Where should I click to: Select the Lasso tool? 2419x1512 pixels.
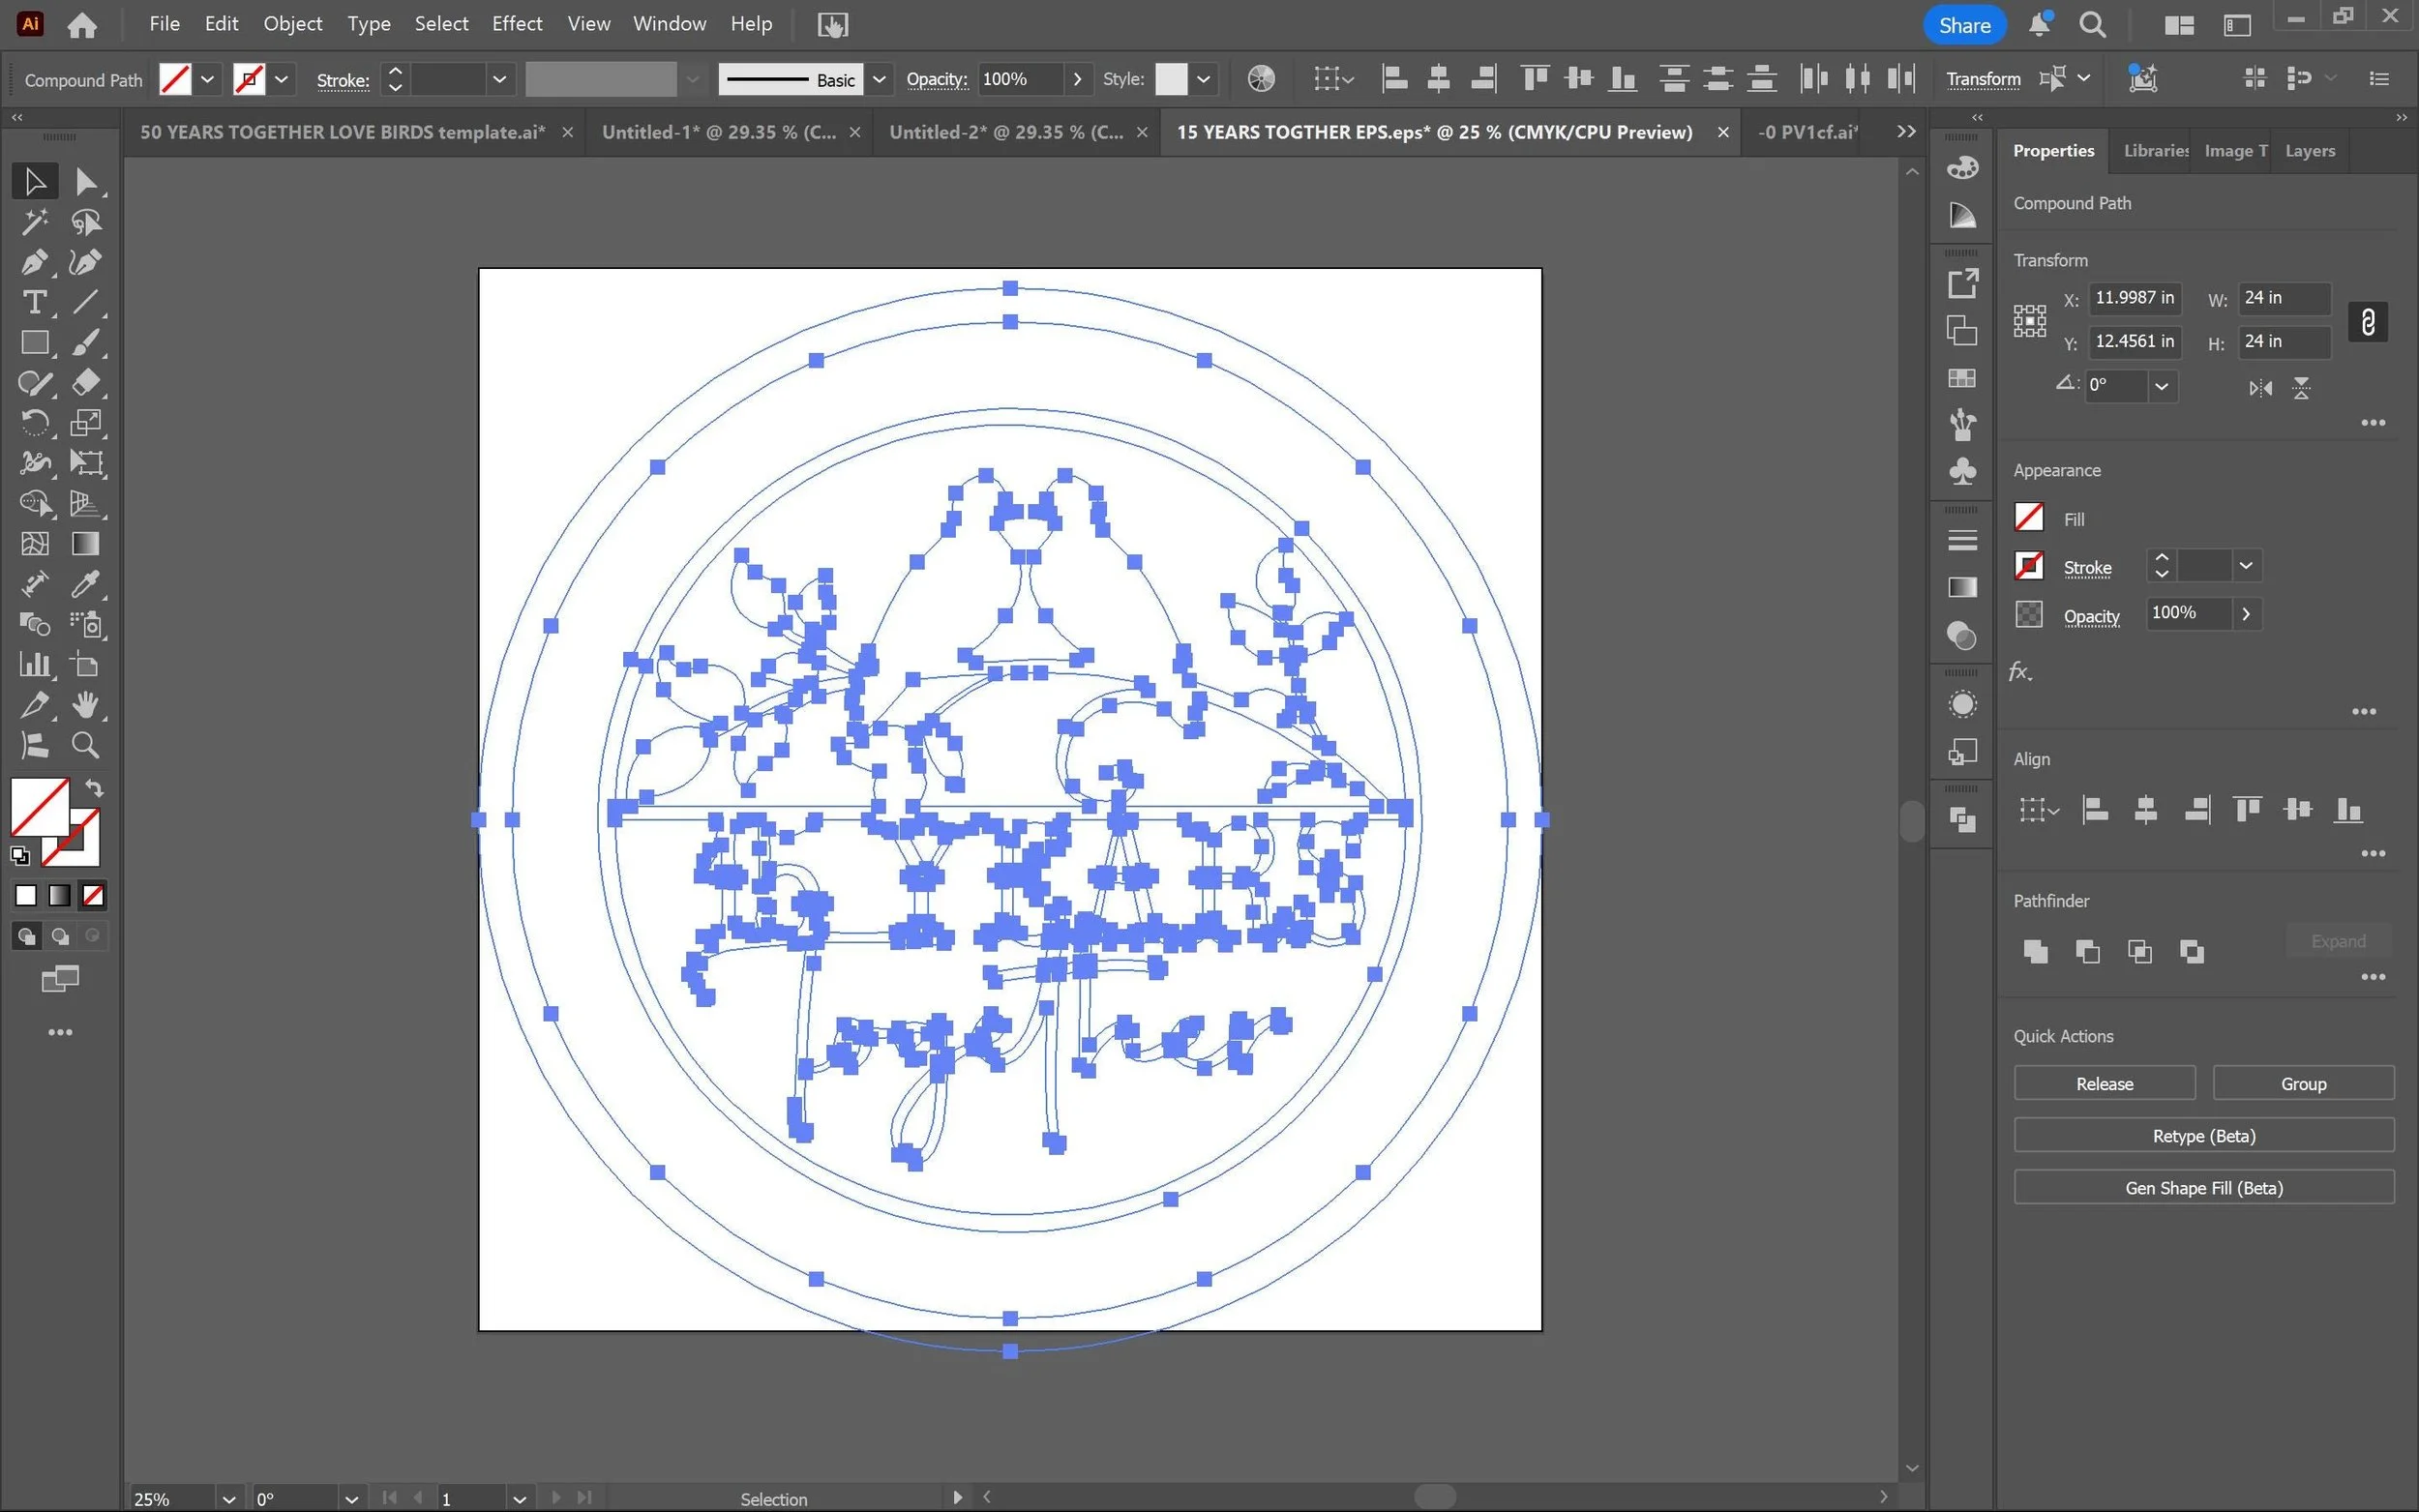point(86,221)
